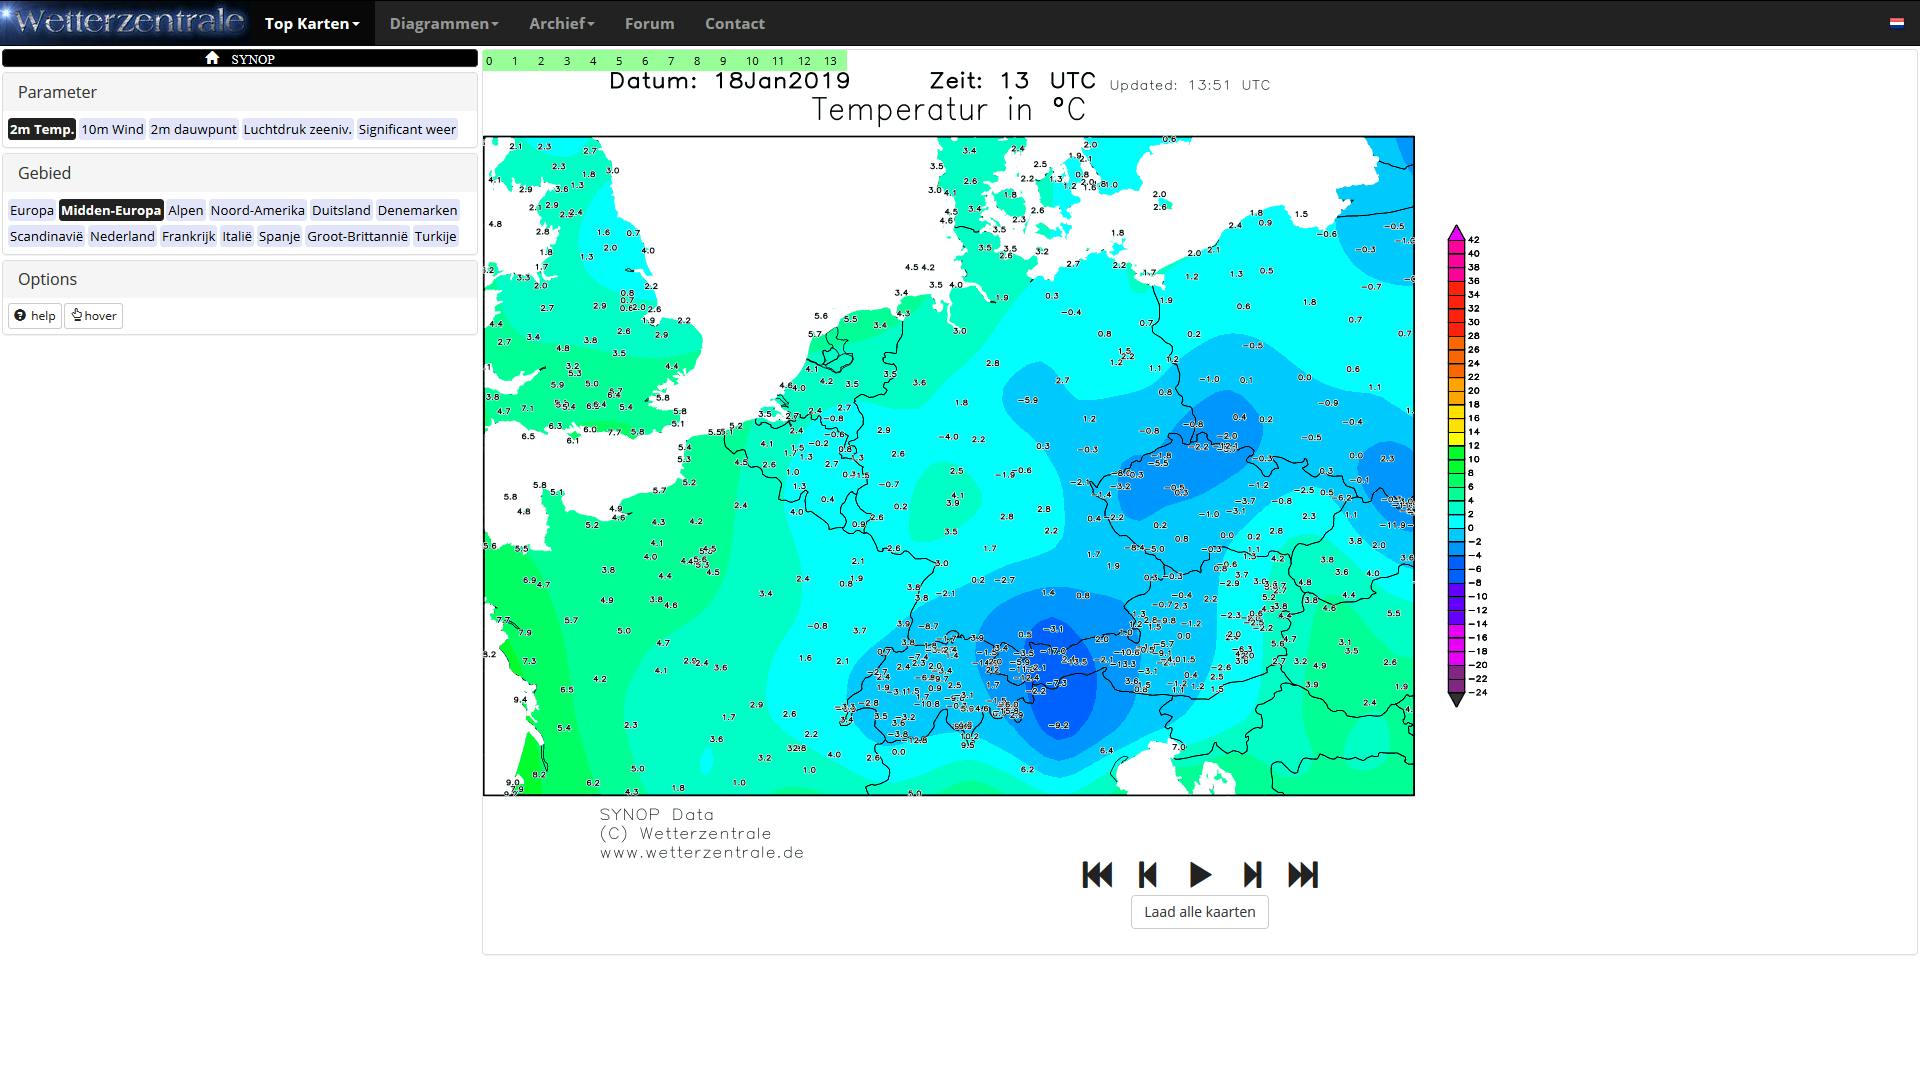Select the Significant weer parameter
Image resolution: width=1920 pixels, height=1080 pixels.
click(407, 129)
